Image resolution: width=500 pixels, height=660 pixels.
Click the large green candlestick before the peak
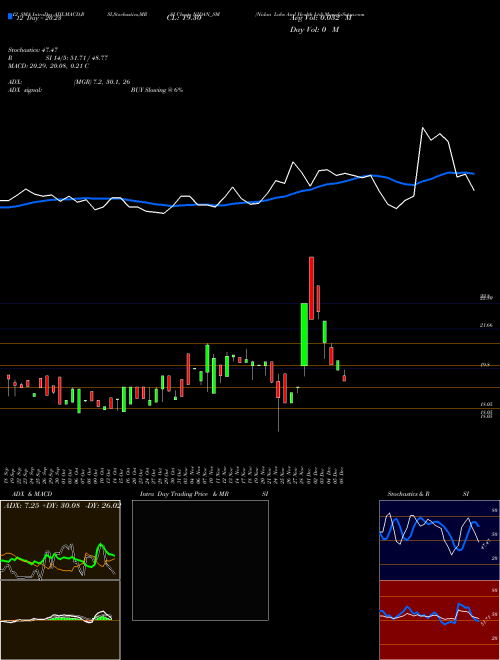click(304, 334)
